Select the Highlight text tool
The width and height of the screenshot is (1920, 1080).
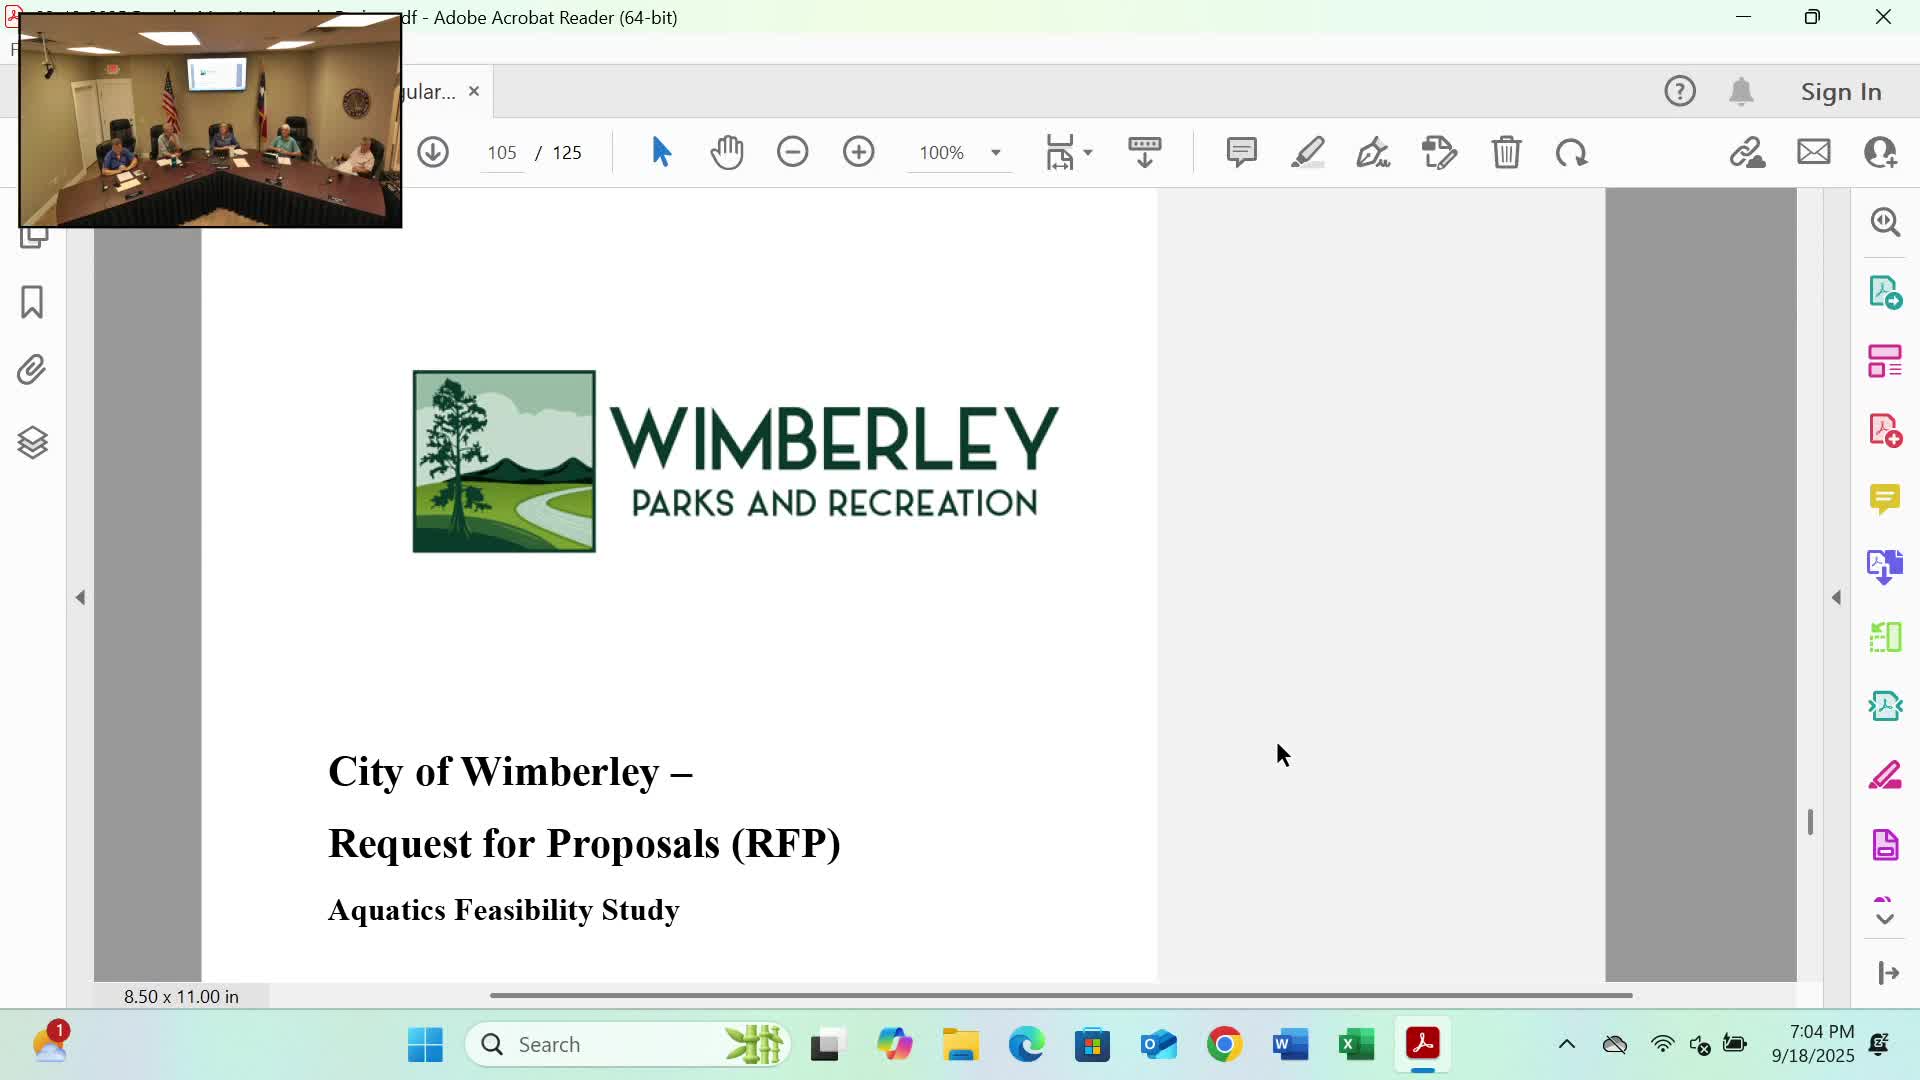[x=1307, y=152]
